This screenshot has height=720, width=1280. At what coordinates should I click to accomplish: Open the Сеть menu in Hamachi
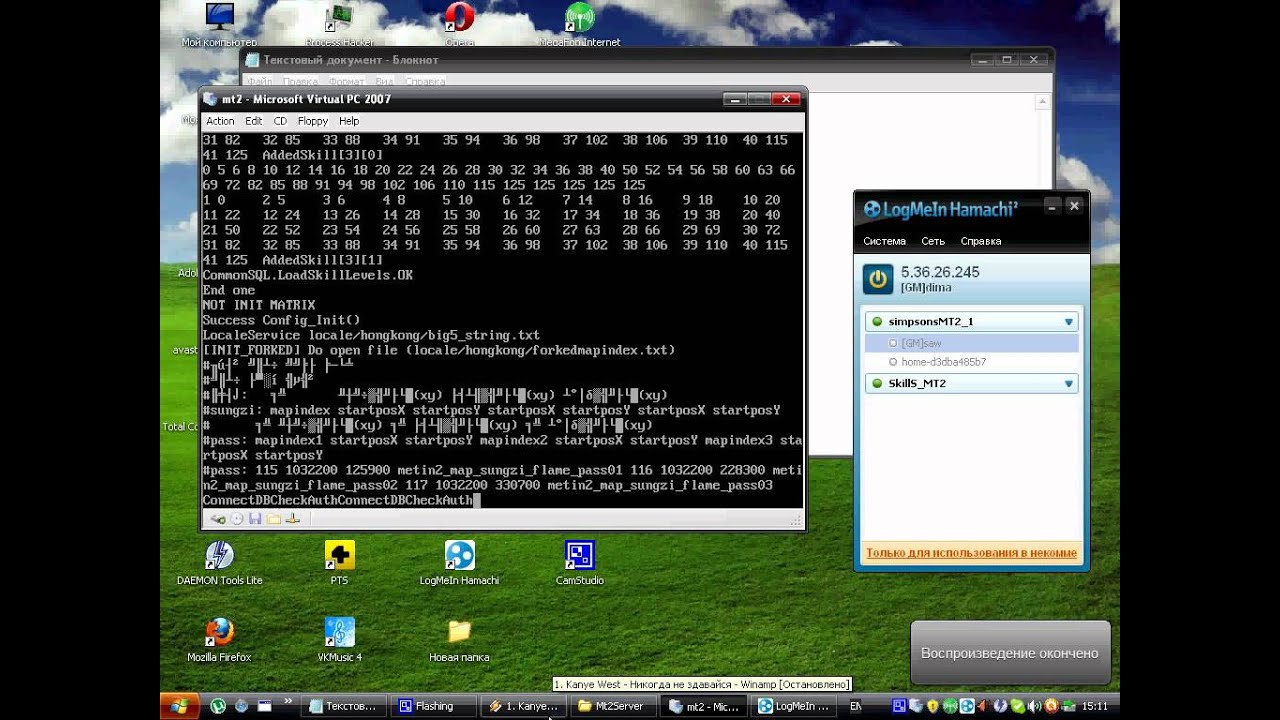pos(933,241)
